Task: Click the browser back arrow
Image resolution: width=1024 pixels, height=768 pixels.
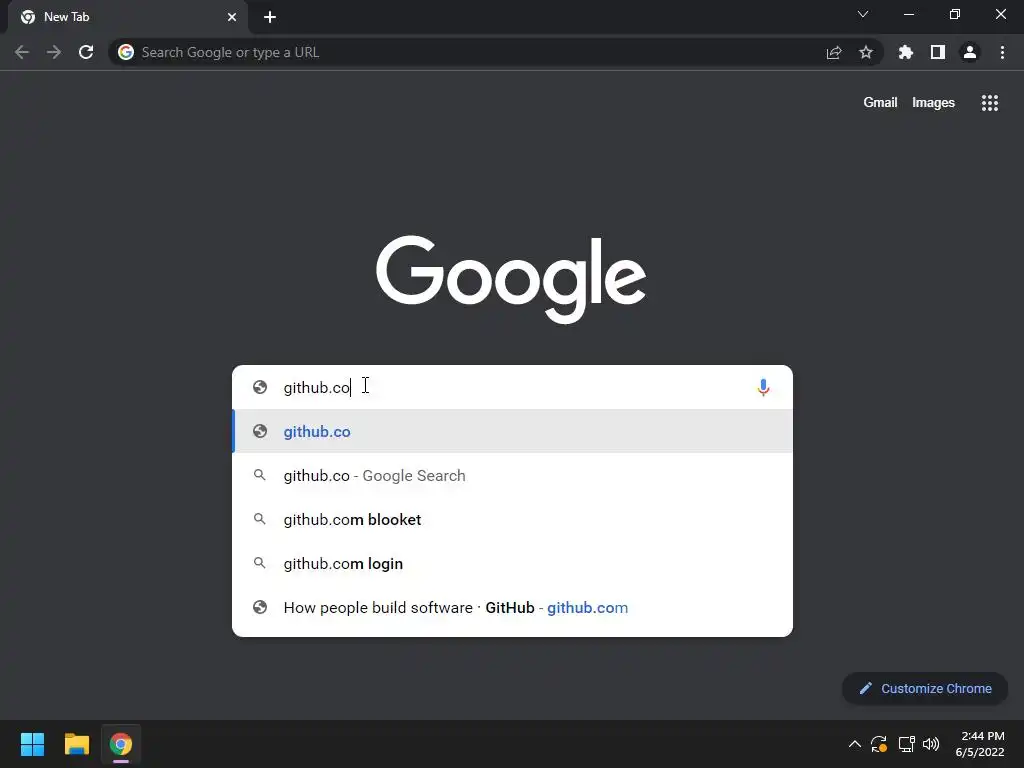Action: [22, 52]
